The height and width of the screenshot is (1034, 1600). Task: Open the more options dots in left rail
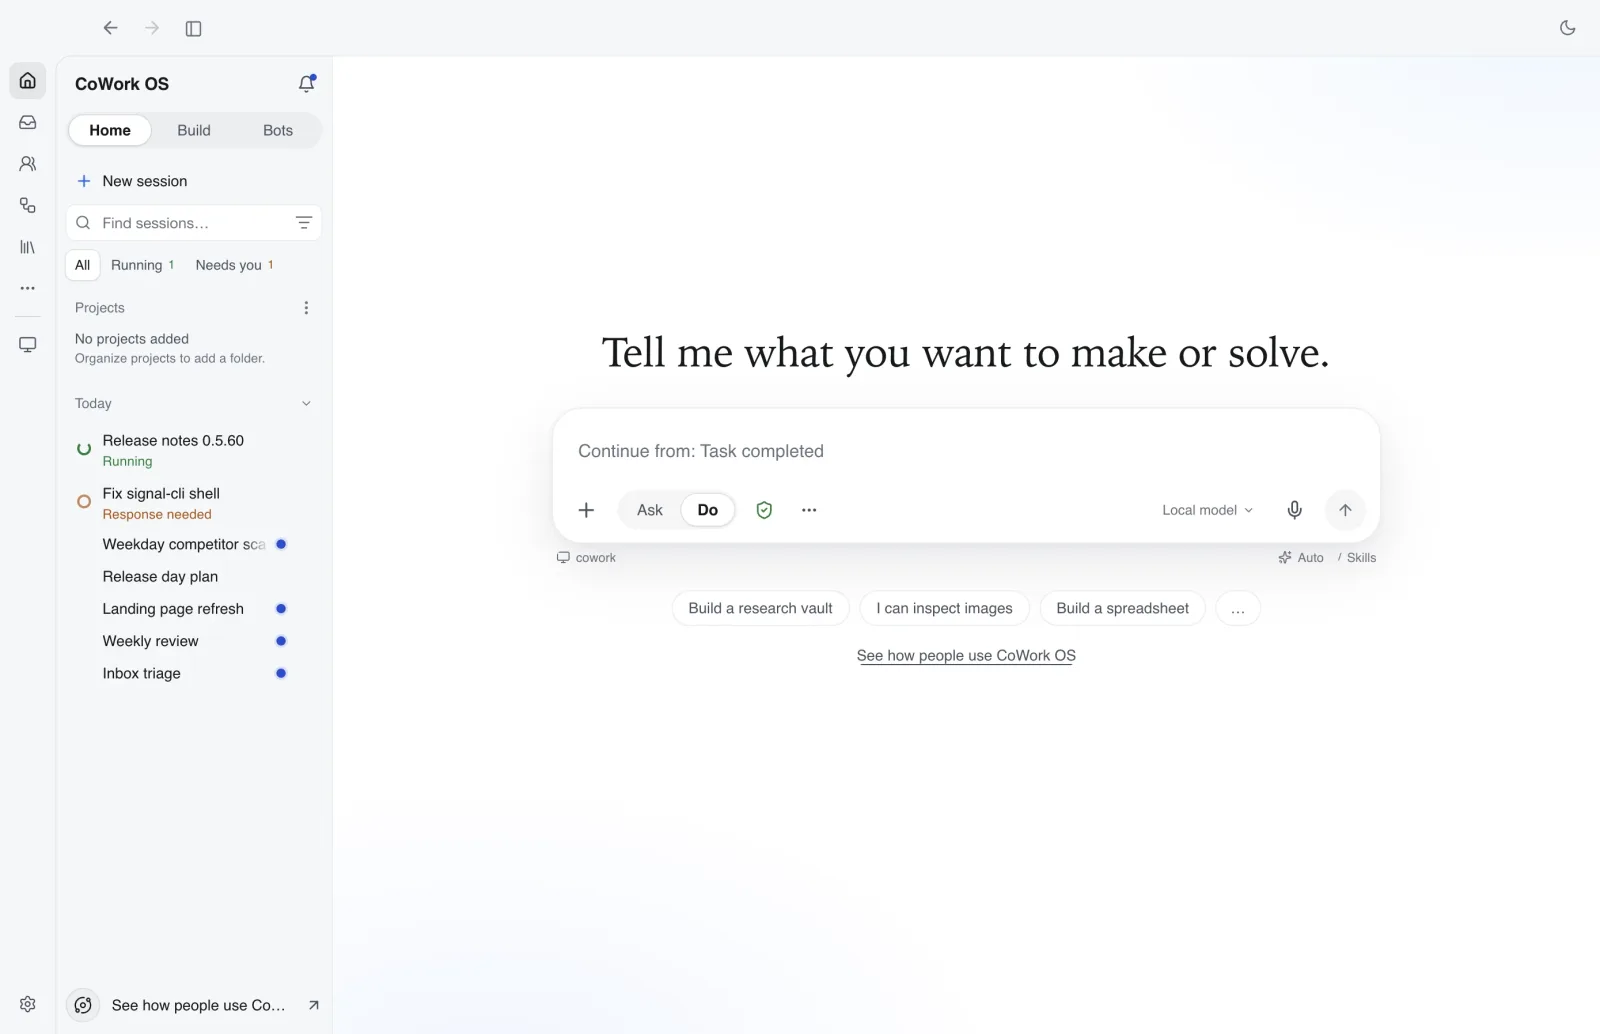(x=28, y=288)
